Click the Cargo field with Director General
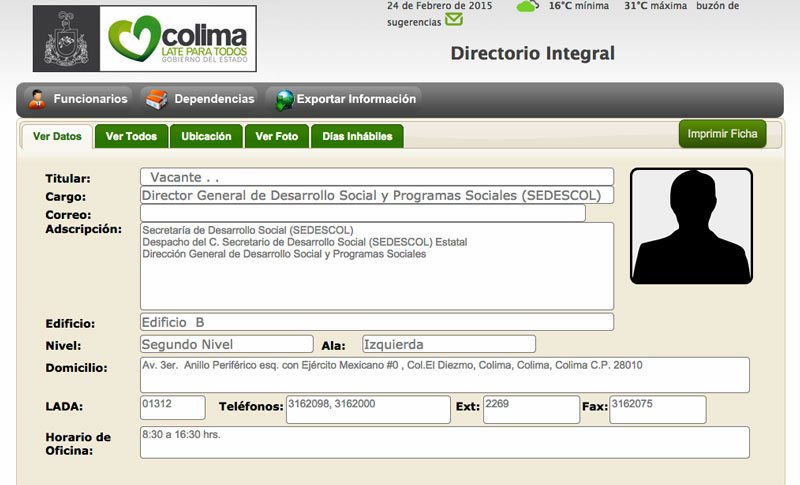This screenshot has height=485, width=800. [x=377, y=195]
